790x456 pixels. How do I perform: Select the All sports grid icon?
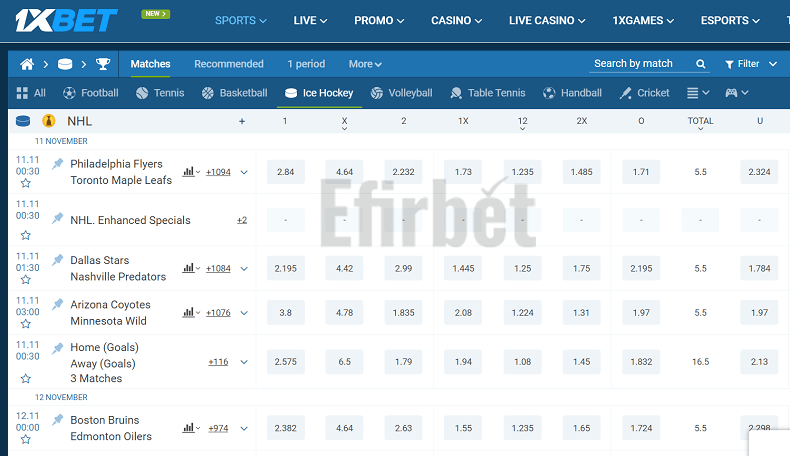tap(22, 93)
